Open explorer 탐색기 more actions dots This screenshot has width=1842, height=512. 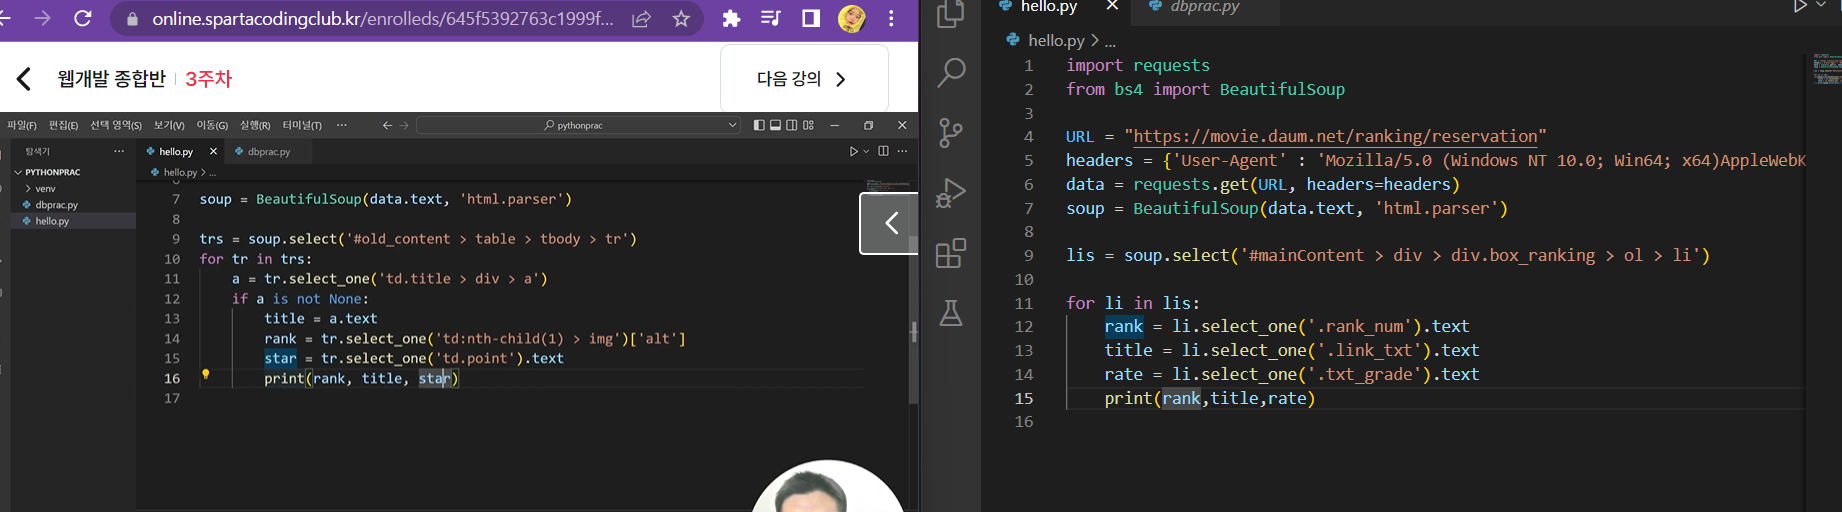(x=119, y=151)
